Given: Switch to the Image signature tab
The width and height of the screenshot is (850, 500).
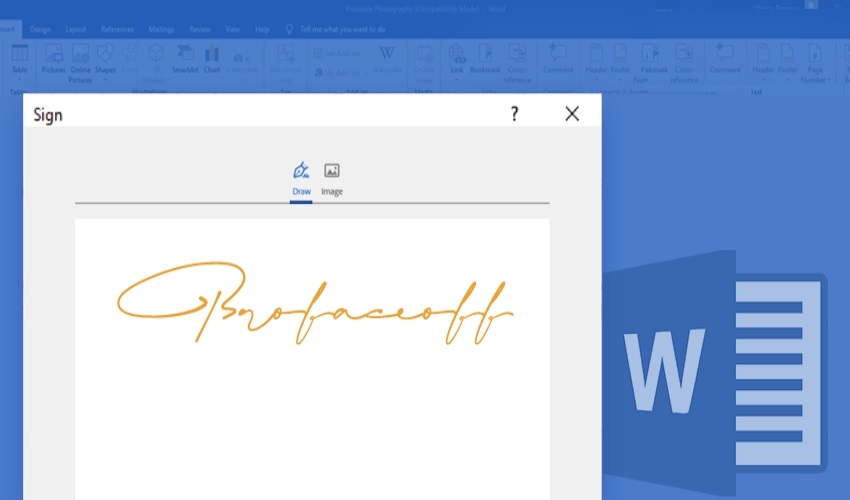Looking at the screenshot, I should [332, 178].
